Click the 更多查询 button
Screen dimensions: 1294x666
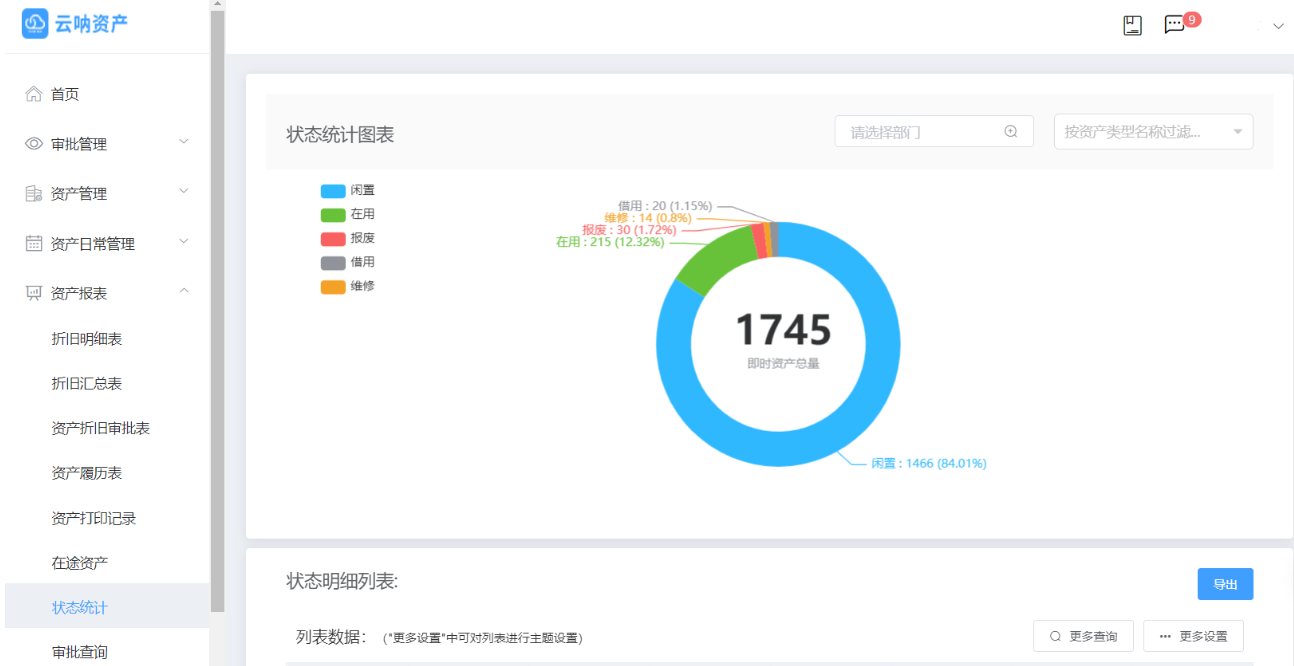point(1083,636)
